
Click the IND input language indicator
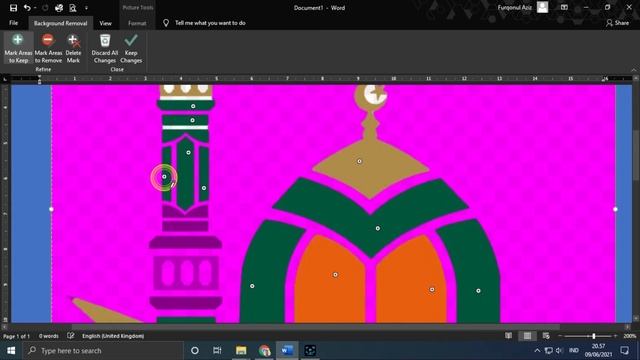[x=573, y=351]
